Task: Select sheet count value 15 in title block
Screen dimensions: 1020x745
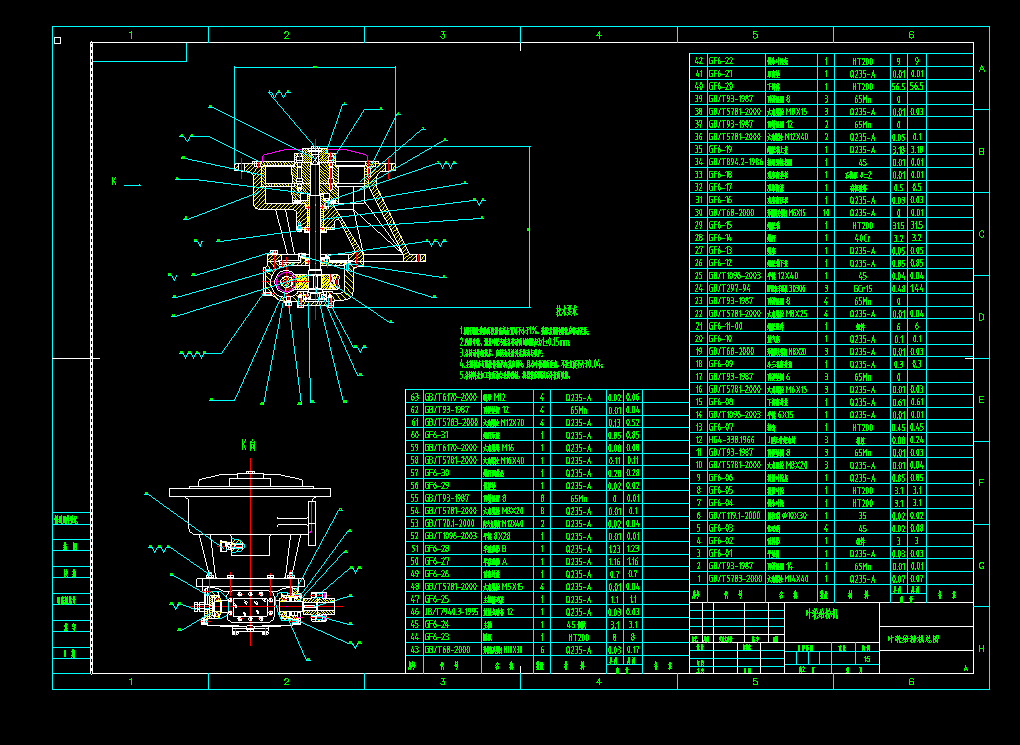Action: point(866,659)
